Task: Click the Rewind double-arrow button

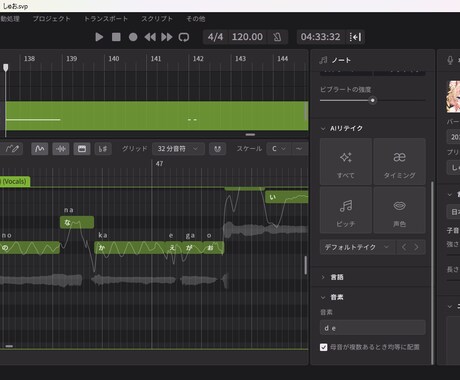Action: 150,37
